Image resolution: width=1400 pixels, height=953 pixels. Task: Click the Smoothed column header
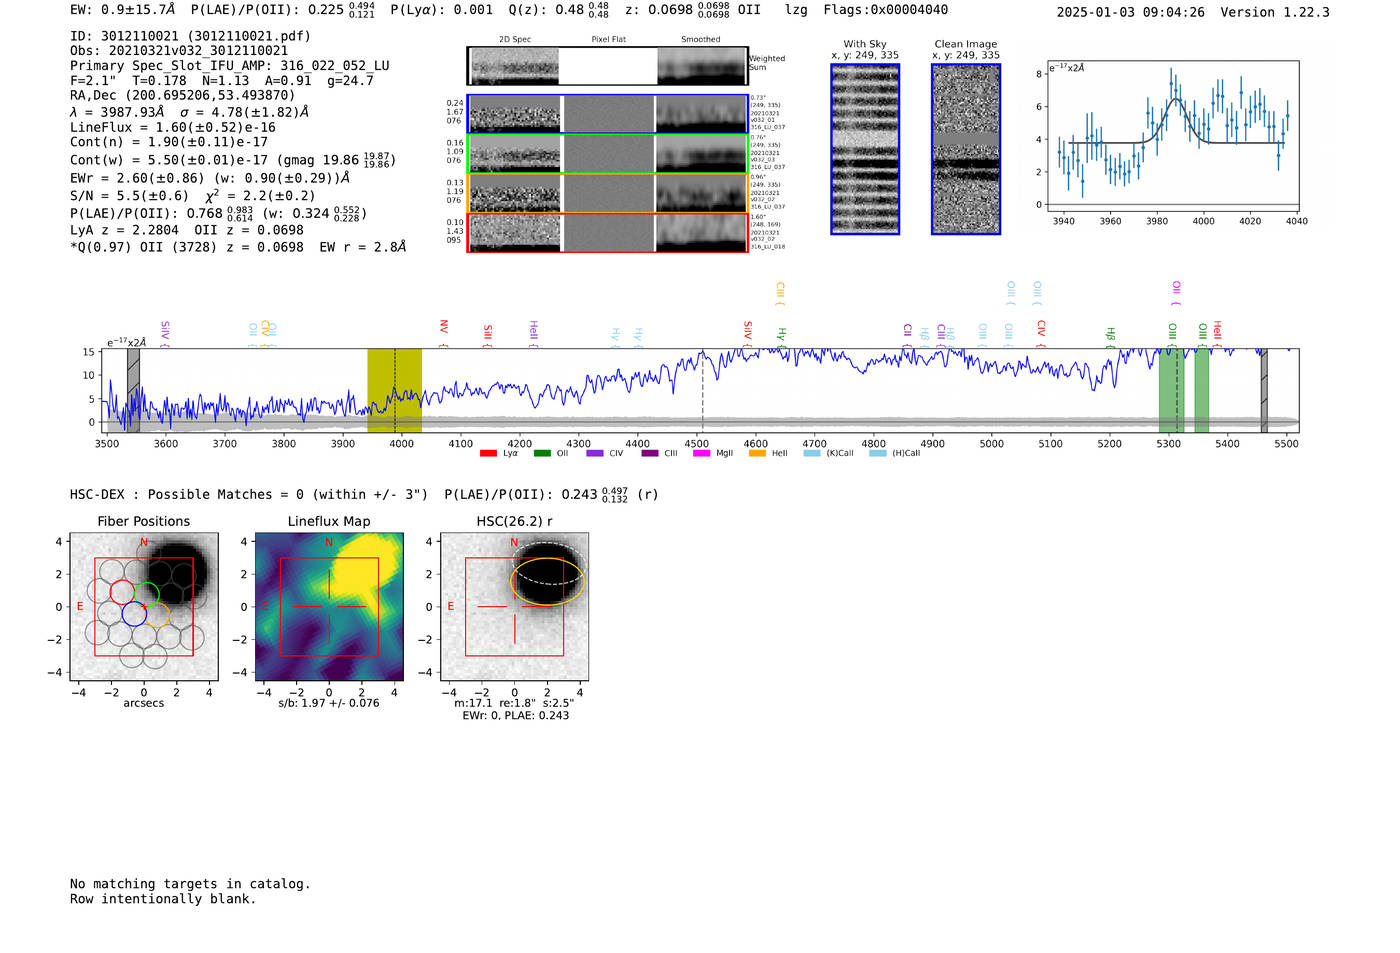[x=701, y=40]
